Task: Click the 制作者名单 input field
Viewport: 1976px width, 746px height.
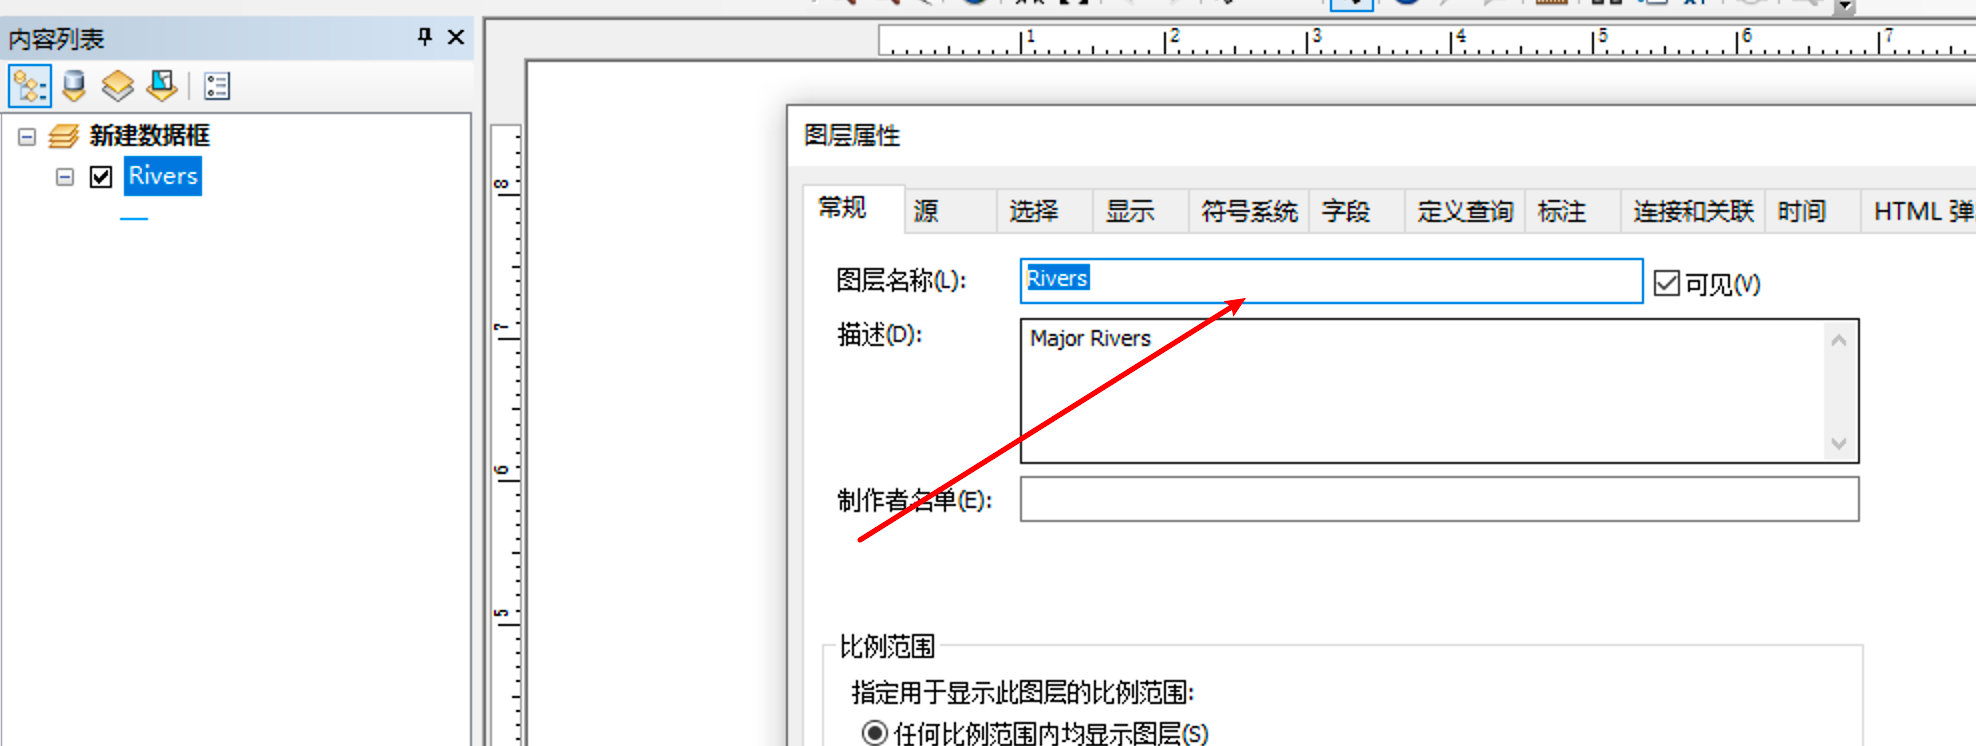Action: (x=1439, y=499)
